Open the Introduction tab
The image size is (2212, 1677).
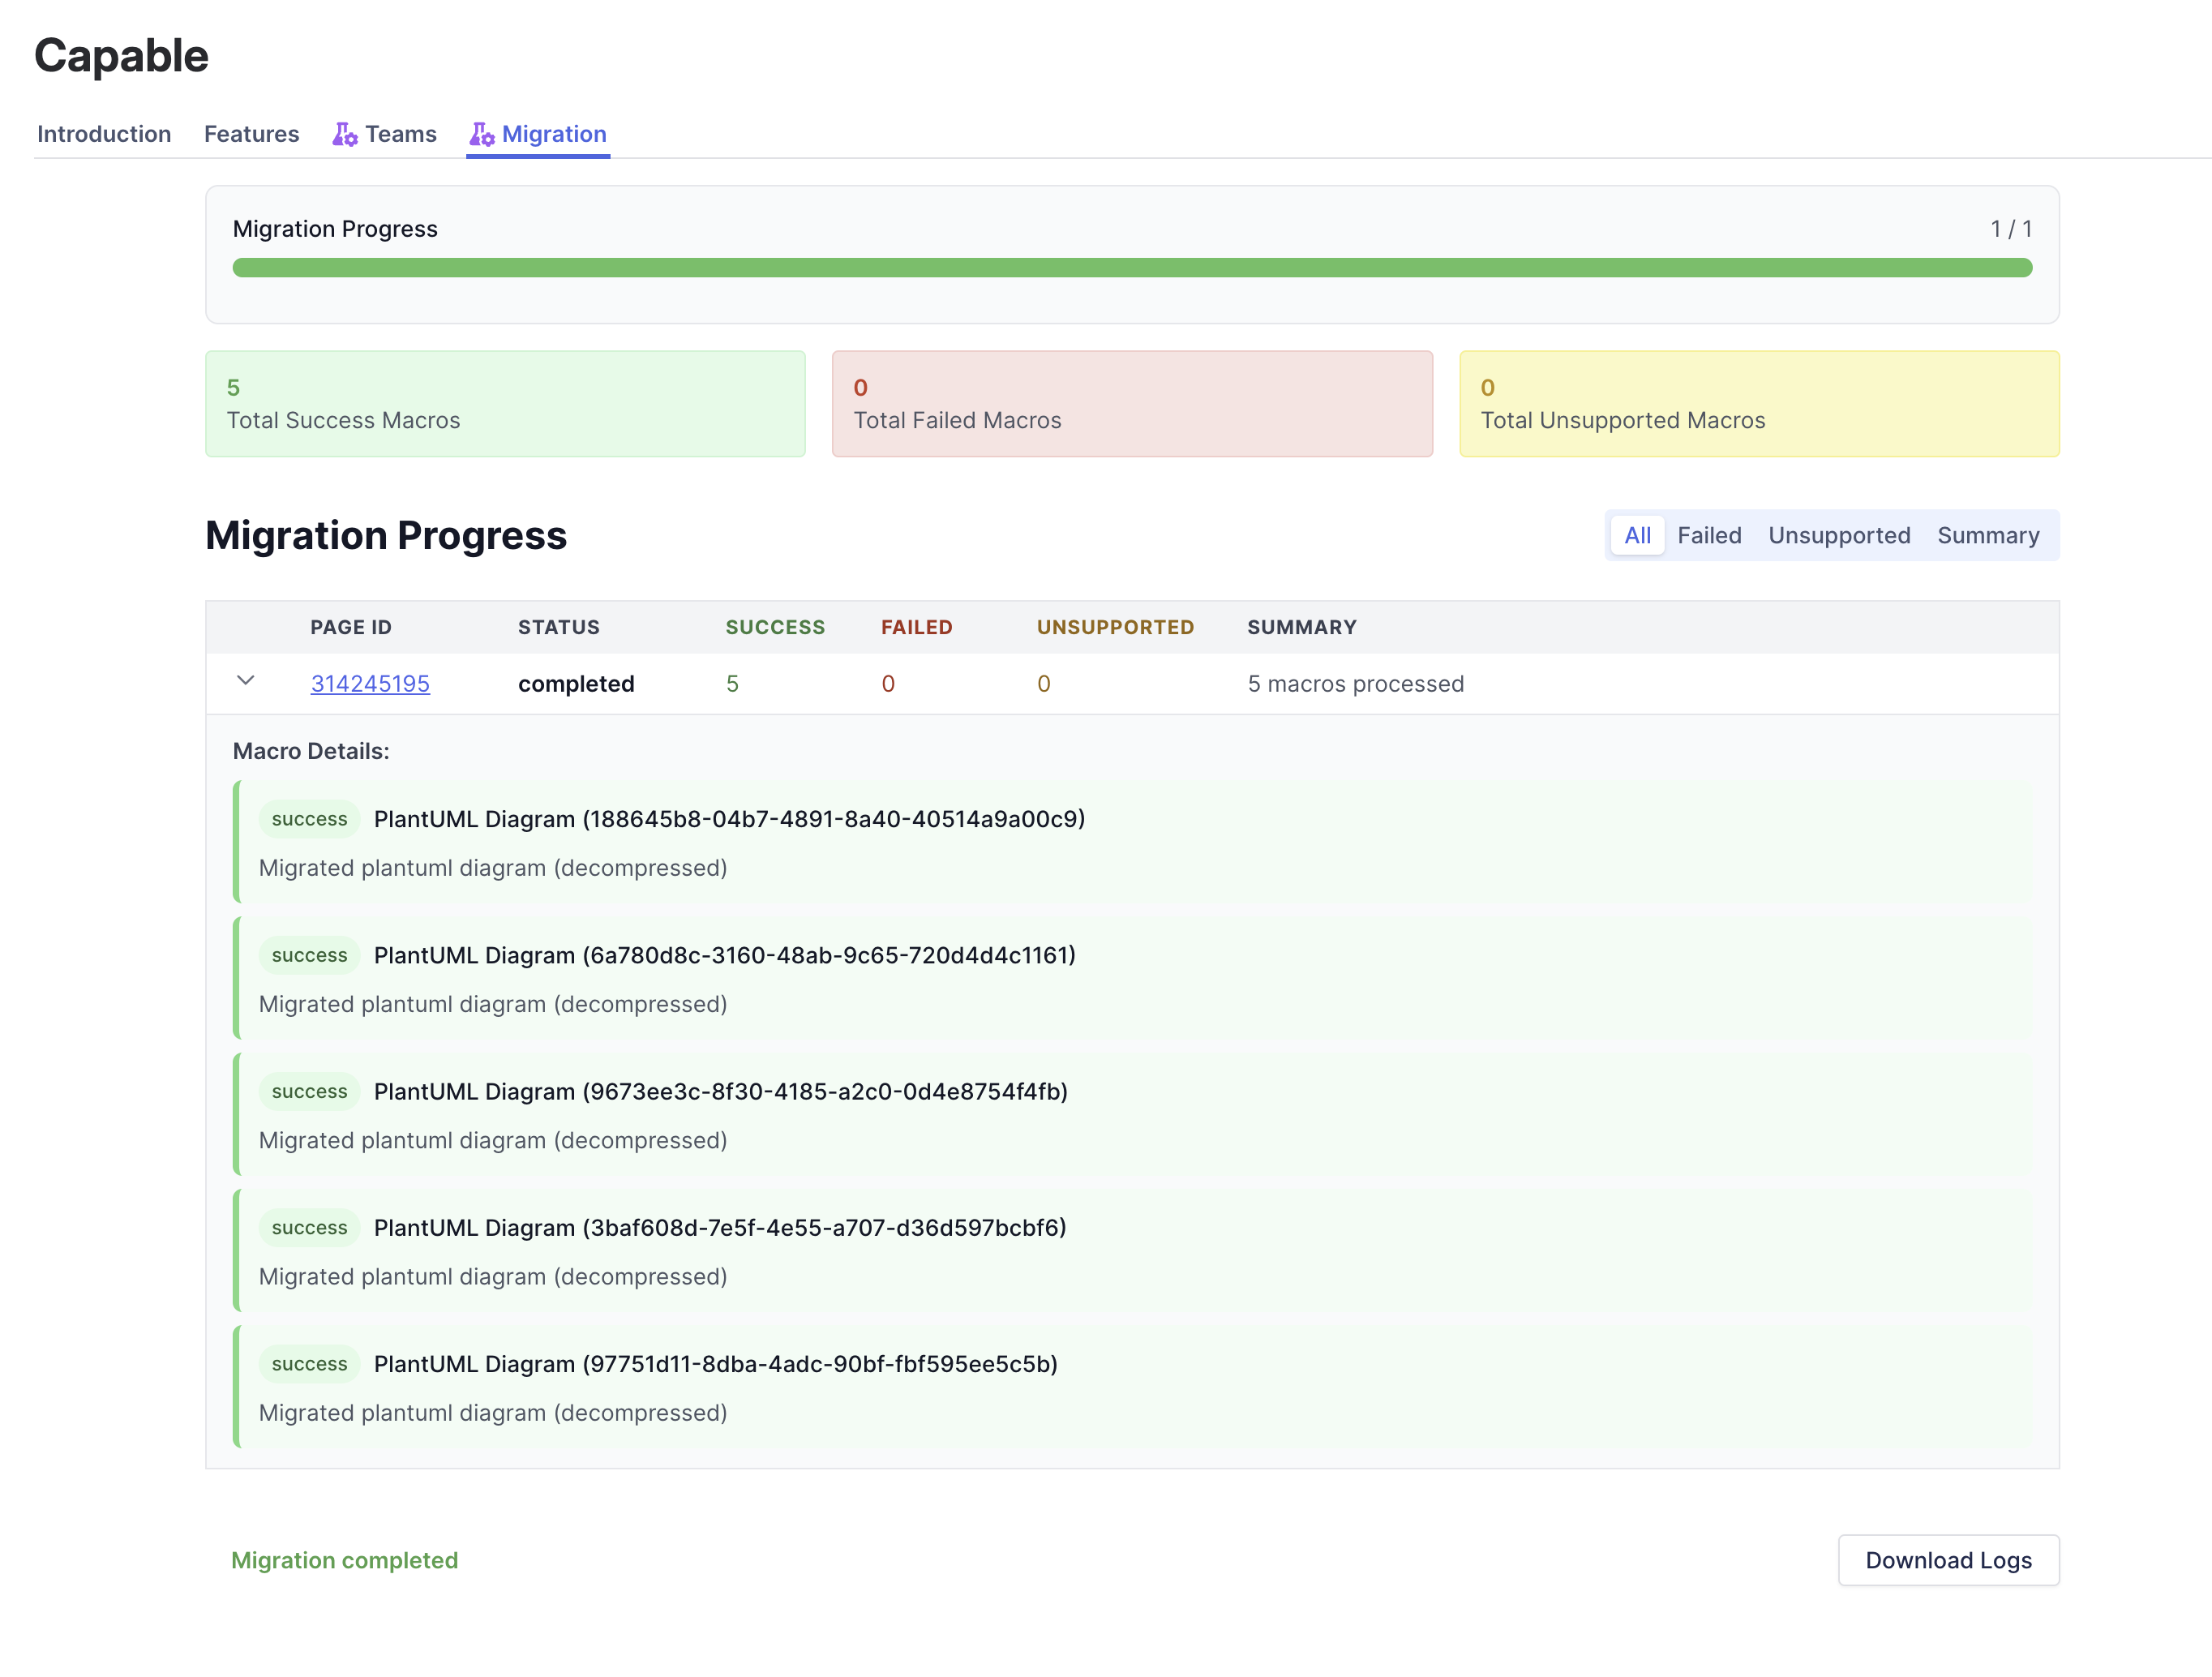pos(103,133)
